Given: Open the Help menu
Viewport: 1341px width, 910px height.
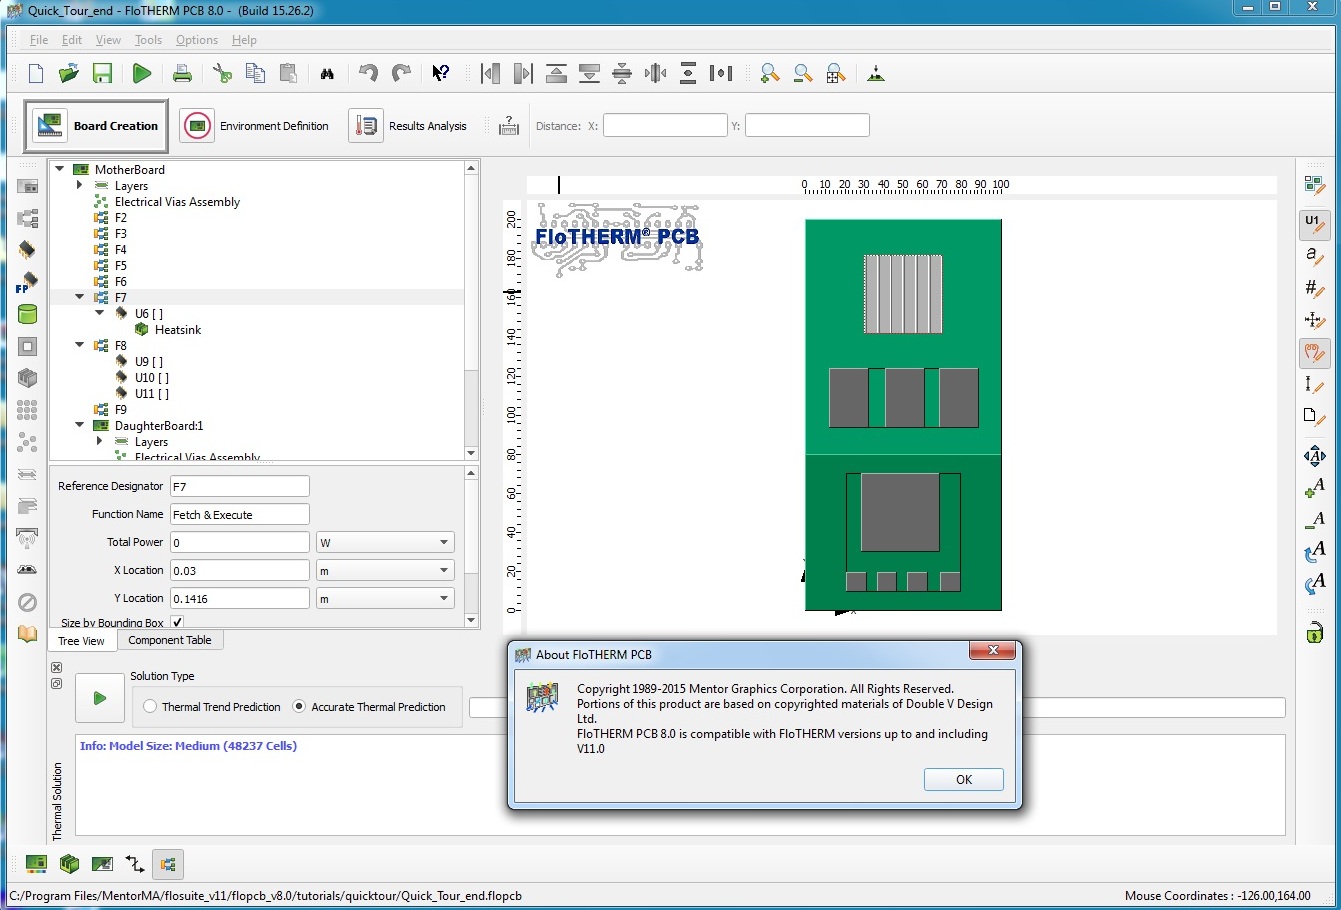Looking at the screenshot, I should point(244,40).
